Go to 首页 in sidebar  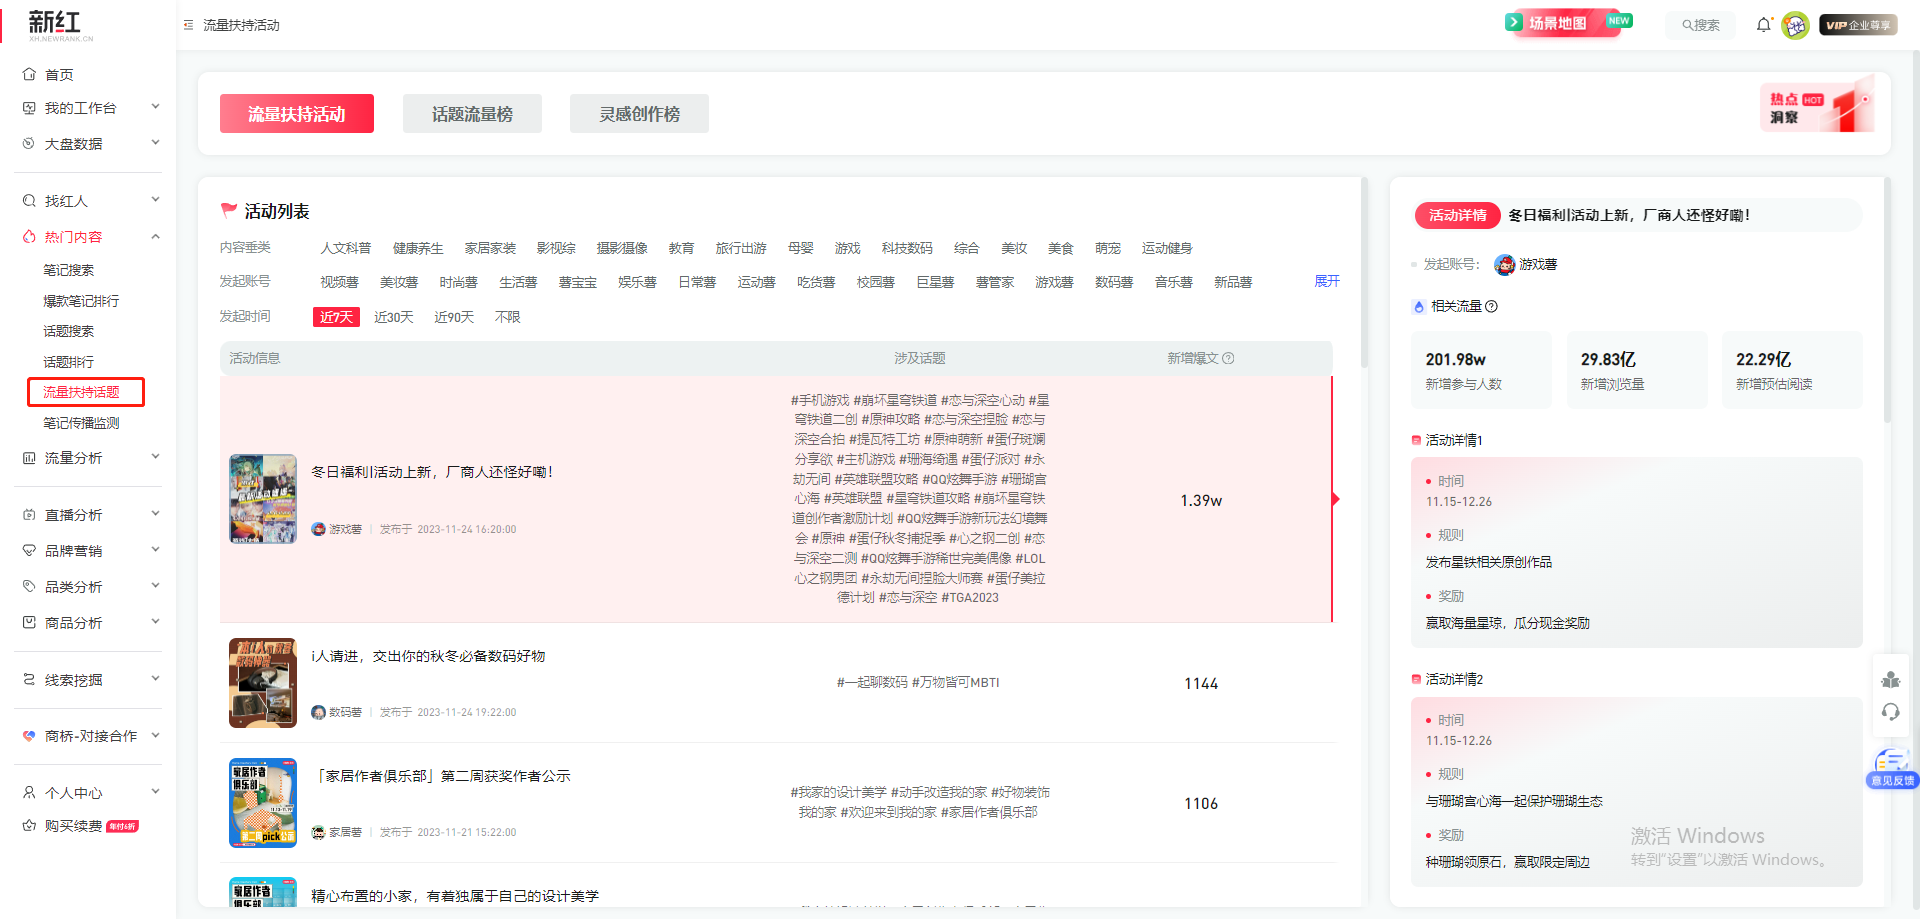pyautogui.click(x=59, y=75)
